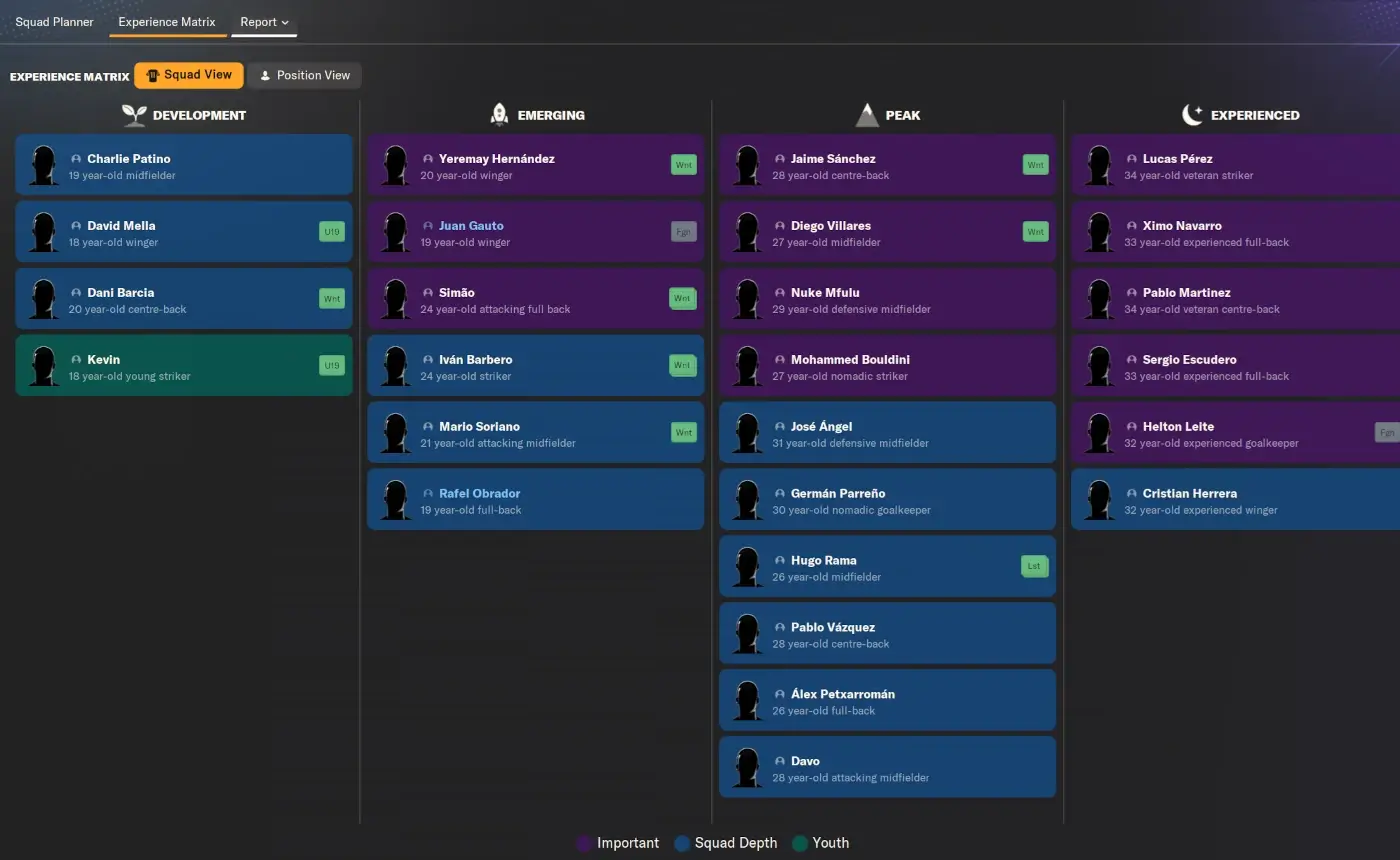Click the small person icon beside Rafel Obrador
Image resolution: width=1400 pixels, height=860 pixels.
coord(428,494)
